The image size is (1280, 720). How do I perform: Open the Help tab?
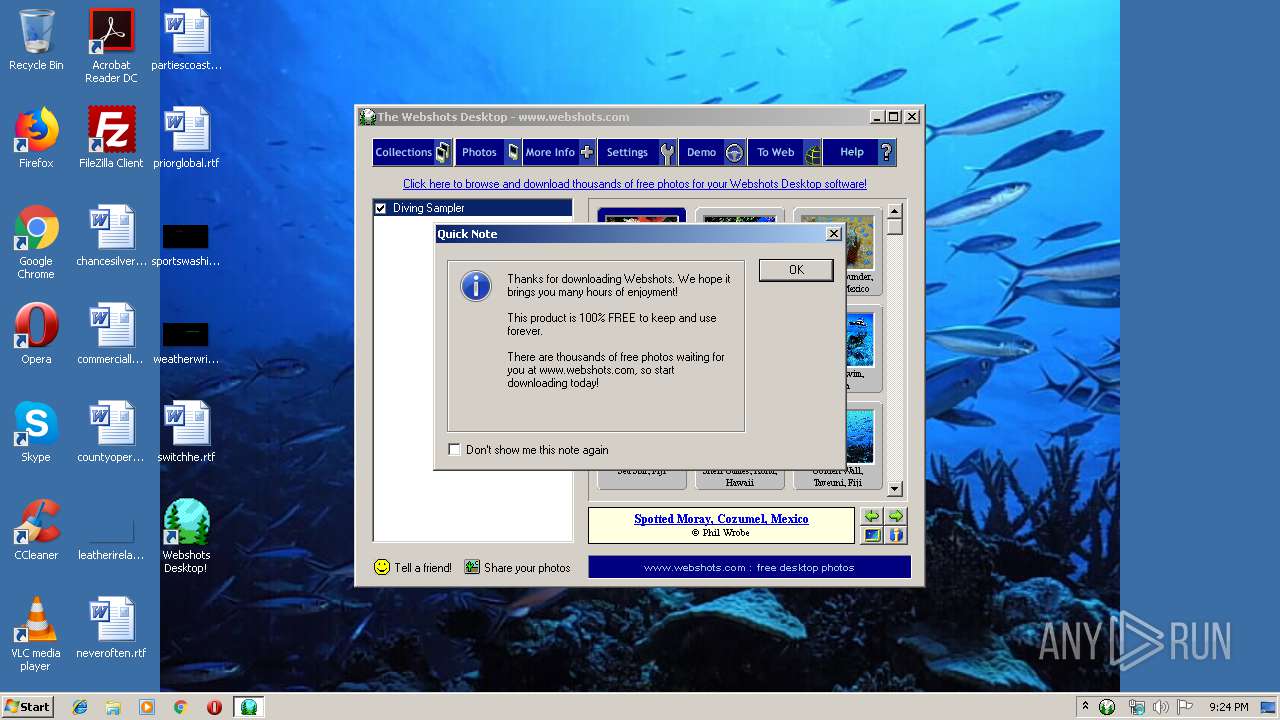[860, 152]
